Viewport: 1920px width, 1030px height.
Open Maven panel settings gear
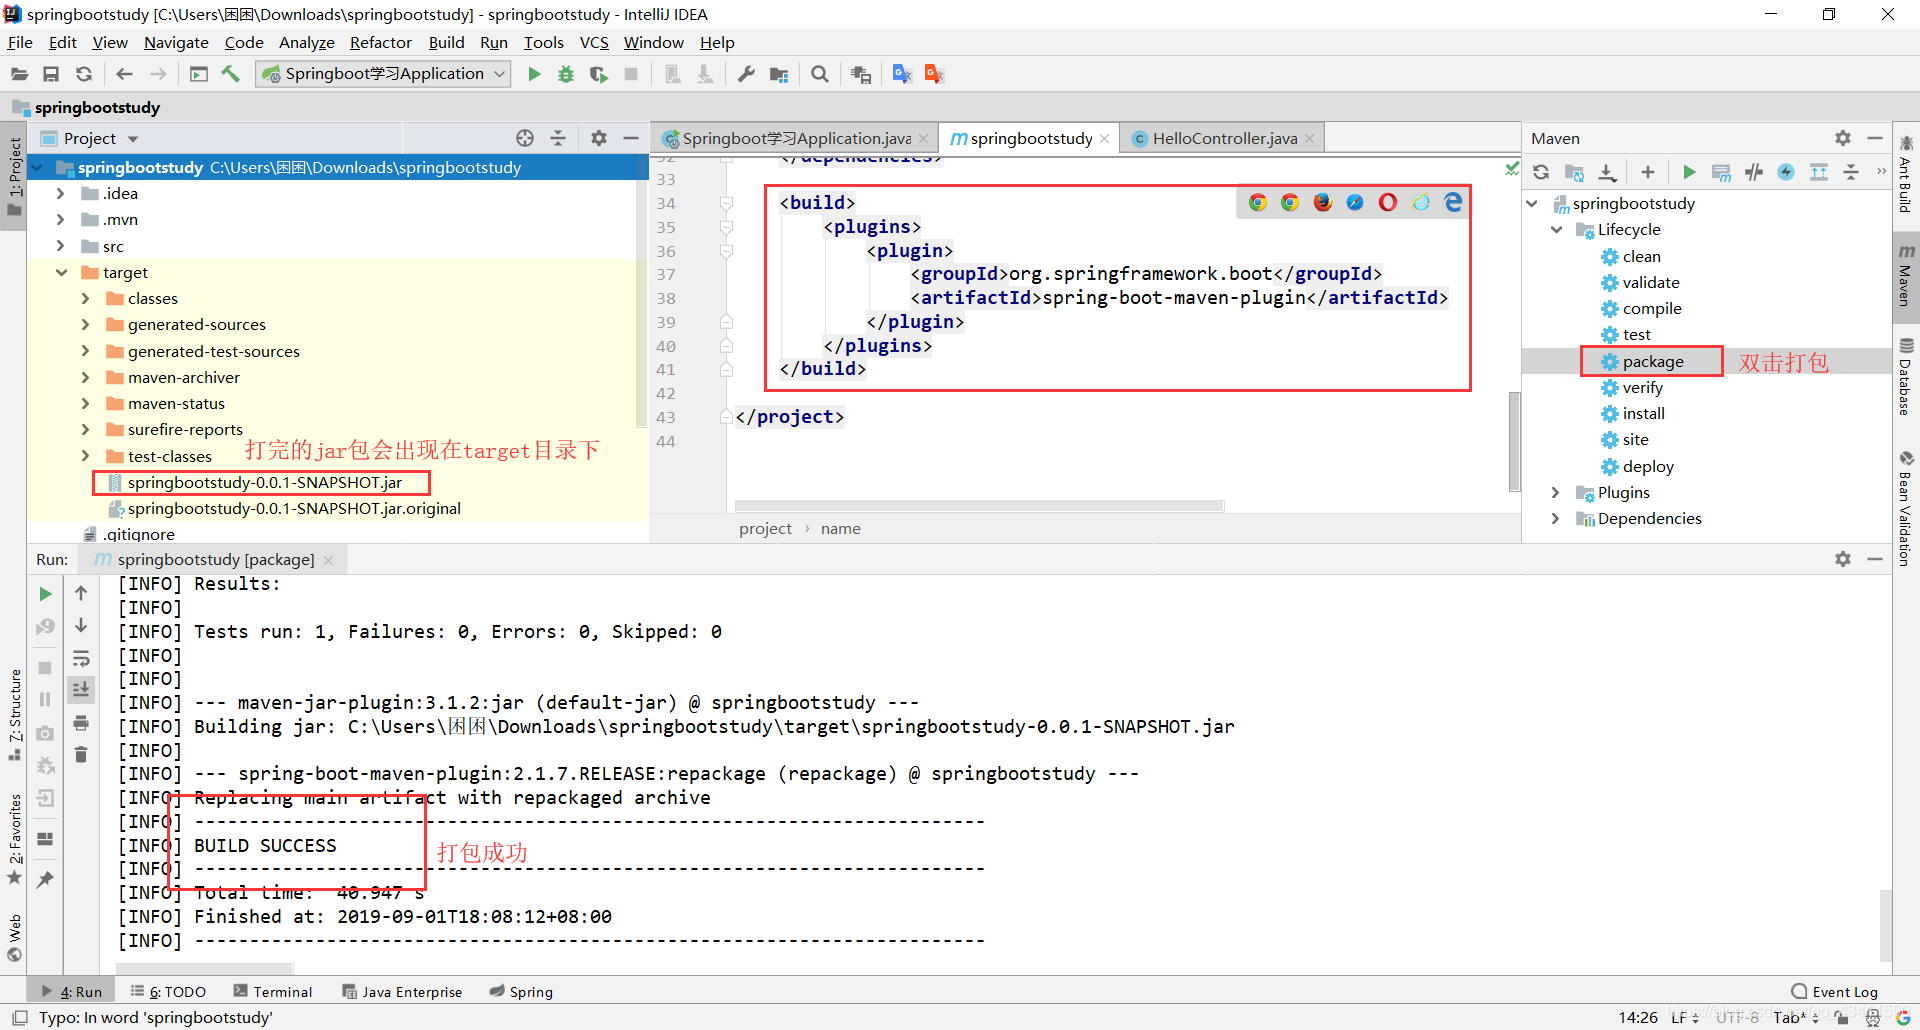(x=1843, y=138)
